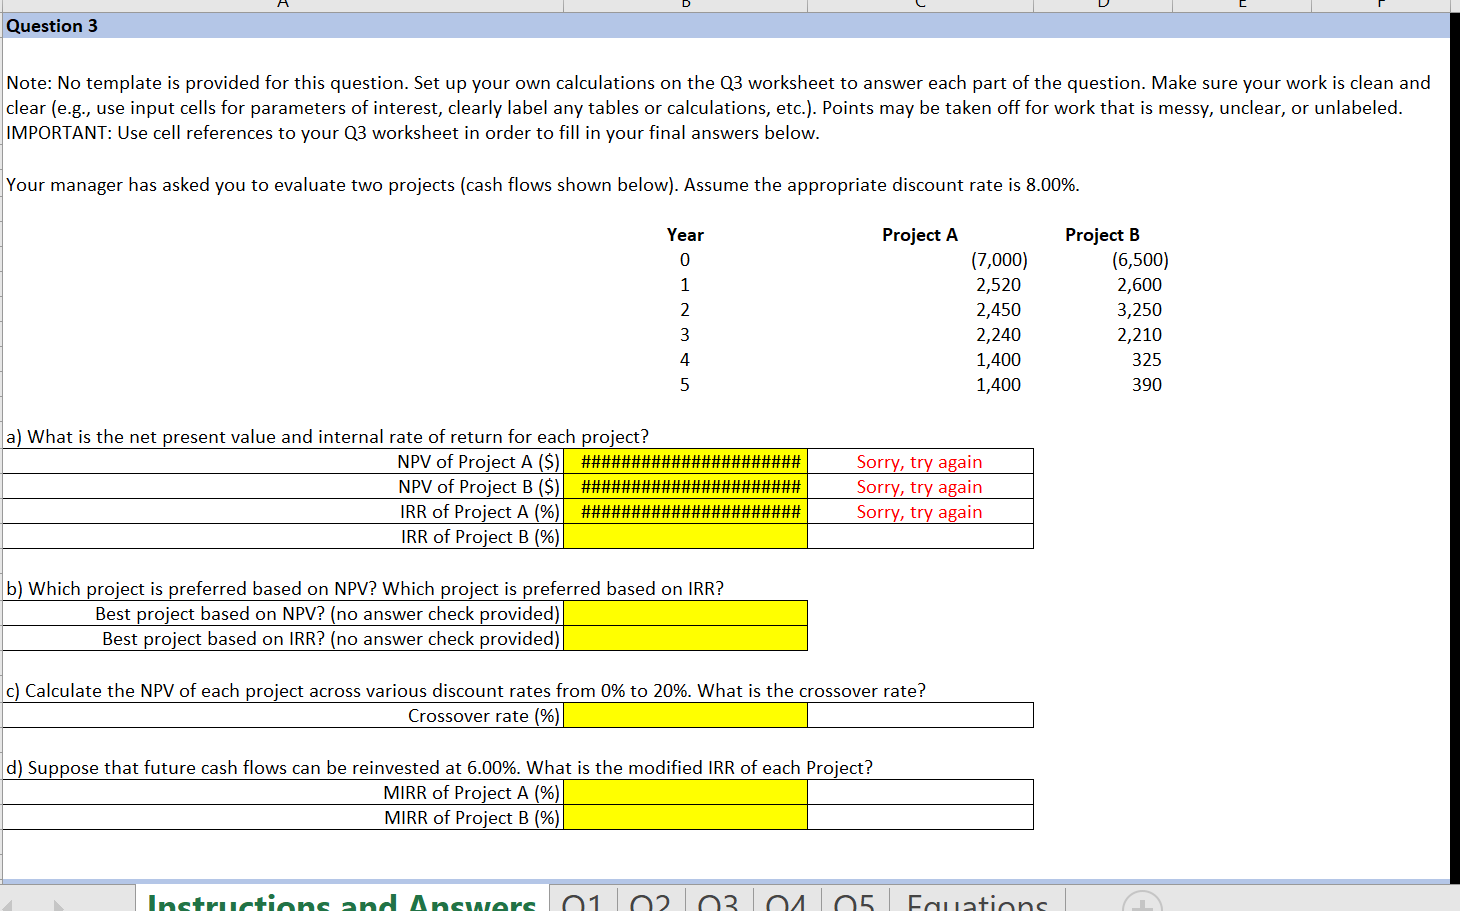Click the MIRR of Project B (%) label
This screenshot has height=911, width=1460.
tap(472, 818)
